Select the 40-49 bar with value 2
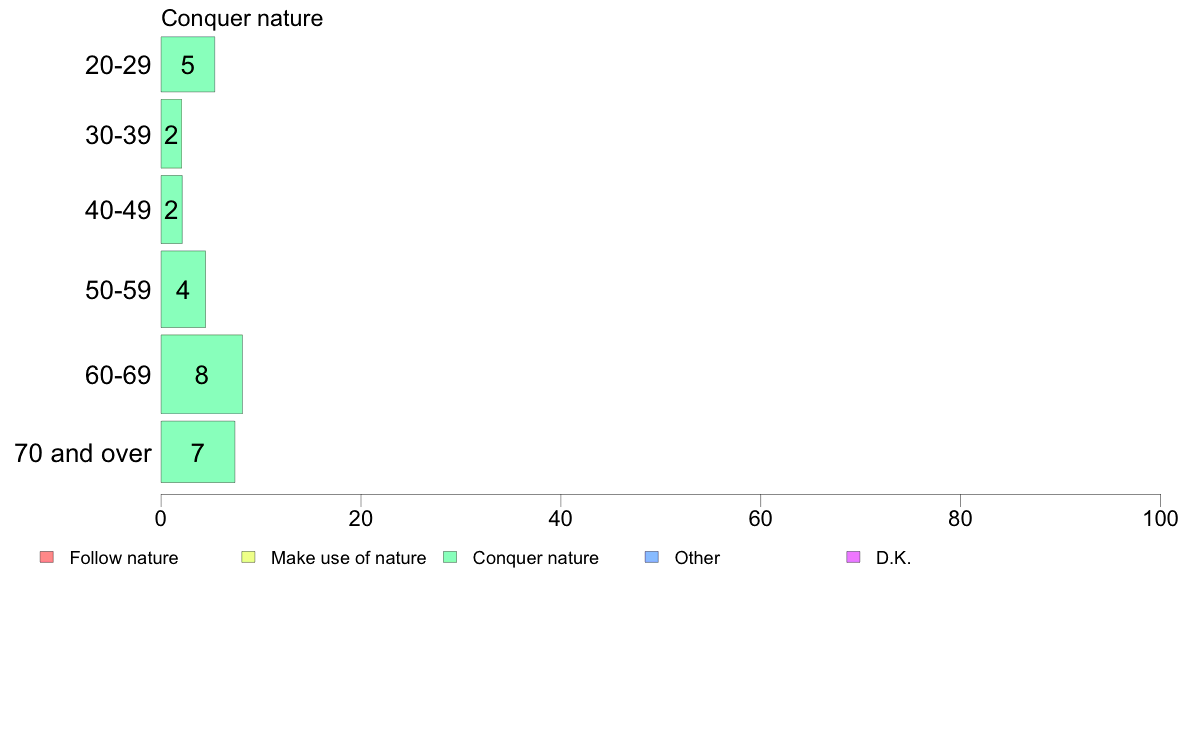The width and height of the screenshot is (1188, 736). [x=171, y=210]
